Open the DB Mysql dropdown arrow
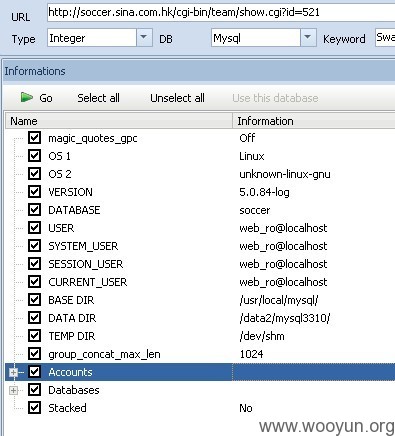Screen dimensions: 395x436 308,37
